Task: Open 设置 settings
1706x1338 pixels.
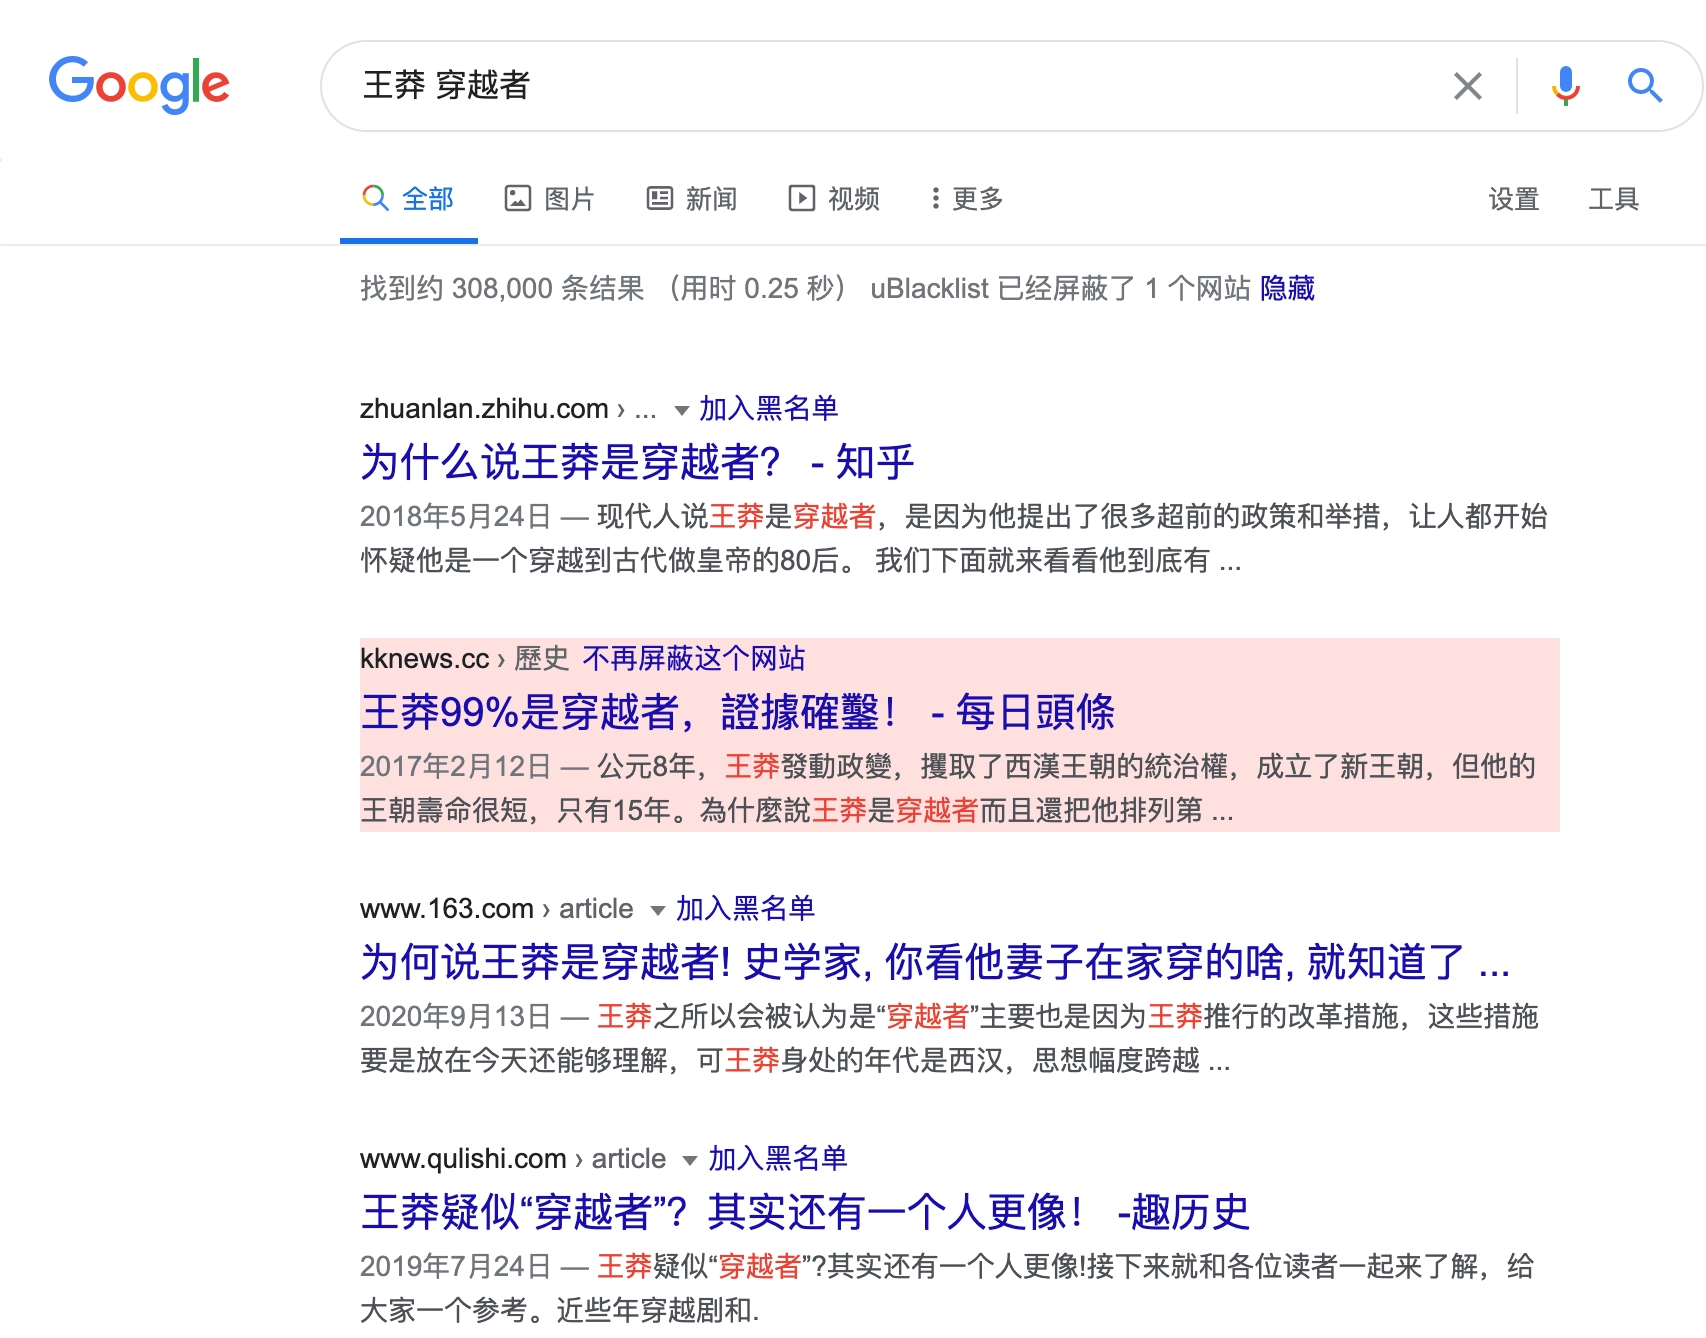Action: [1513, 200]
